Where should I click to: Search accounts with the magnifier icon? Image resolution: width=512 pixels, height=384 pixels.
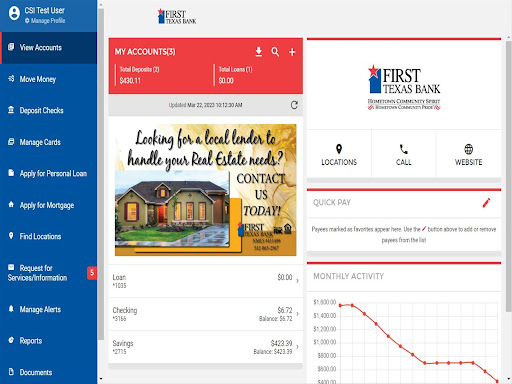(275, 52)
